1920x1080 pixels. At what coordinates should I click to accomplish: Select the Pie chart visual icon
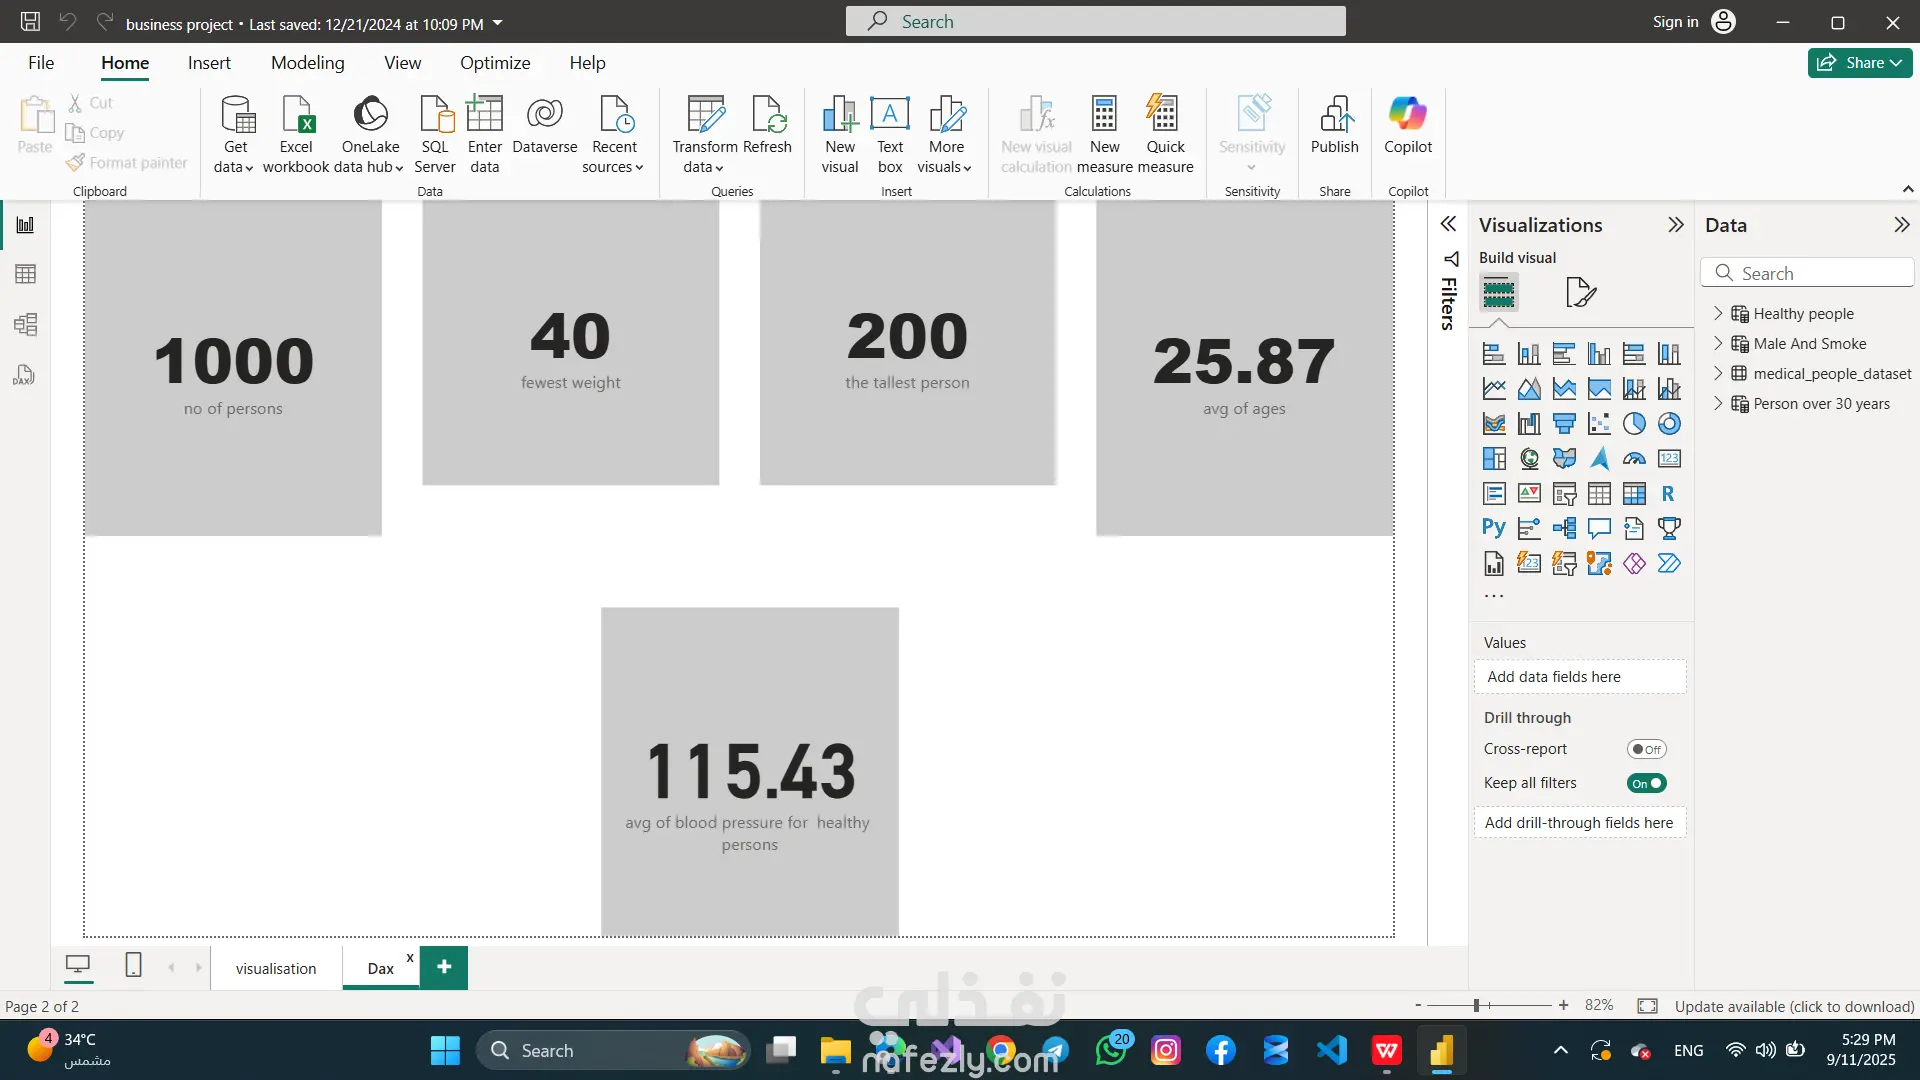[1634, 424]
